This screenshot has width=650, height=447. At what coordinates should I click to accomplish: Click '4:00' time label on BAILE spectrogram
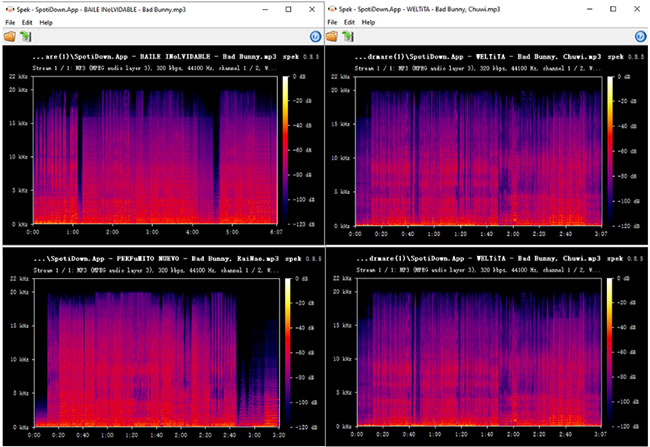click(192, 232)
